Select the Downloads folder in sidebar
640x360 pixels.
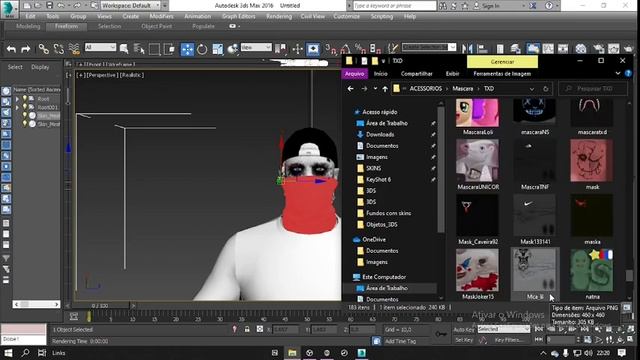coord(380,134)
